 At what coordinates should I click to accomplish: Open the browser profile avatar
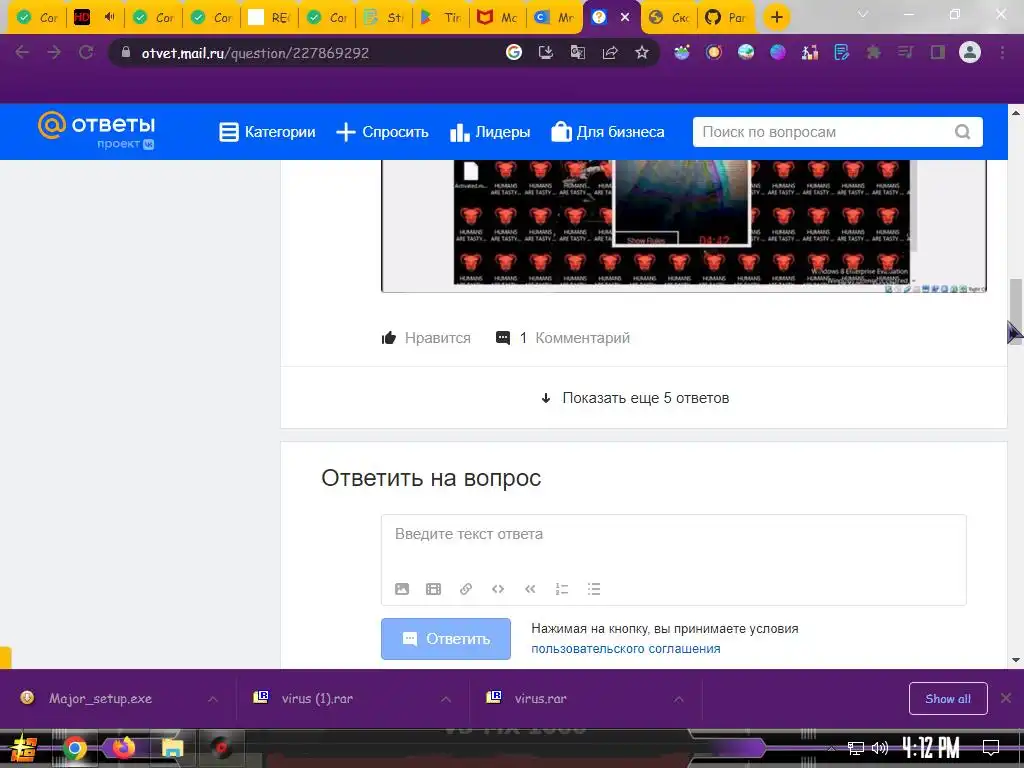[x=970, y=52]
